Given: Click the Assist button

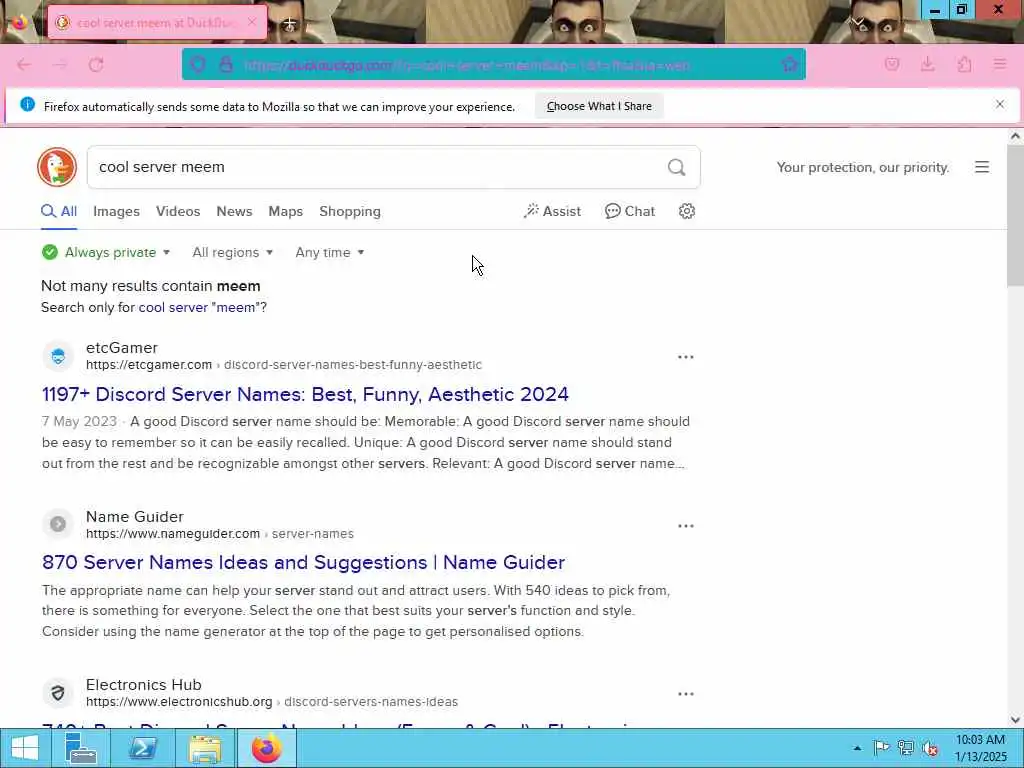Looking at the screenshot, I should tap(552, 211).
